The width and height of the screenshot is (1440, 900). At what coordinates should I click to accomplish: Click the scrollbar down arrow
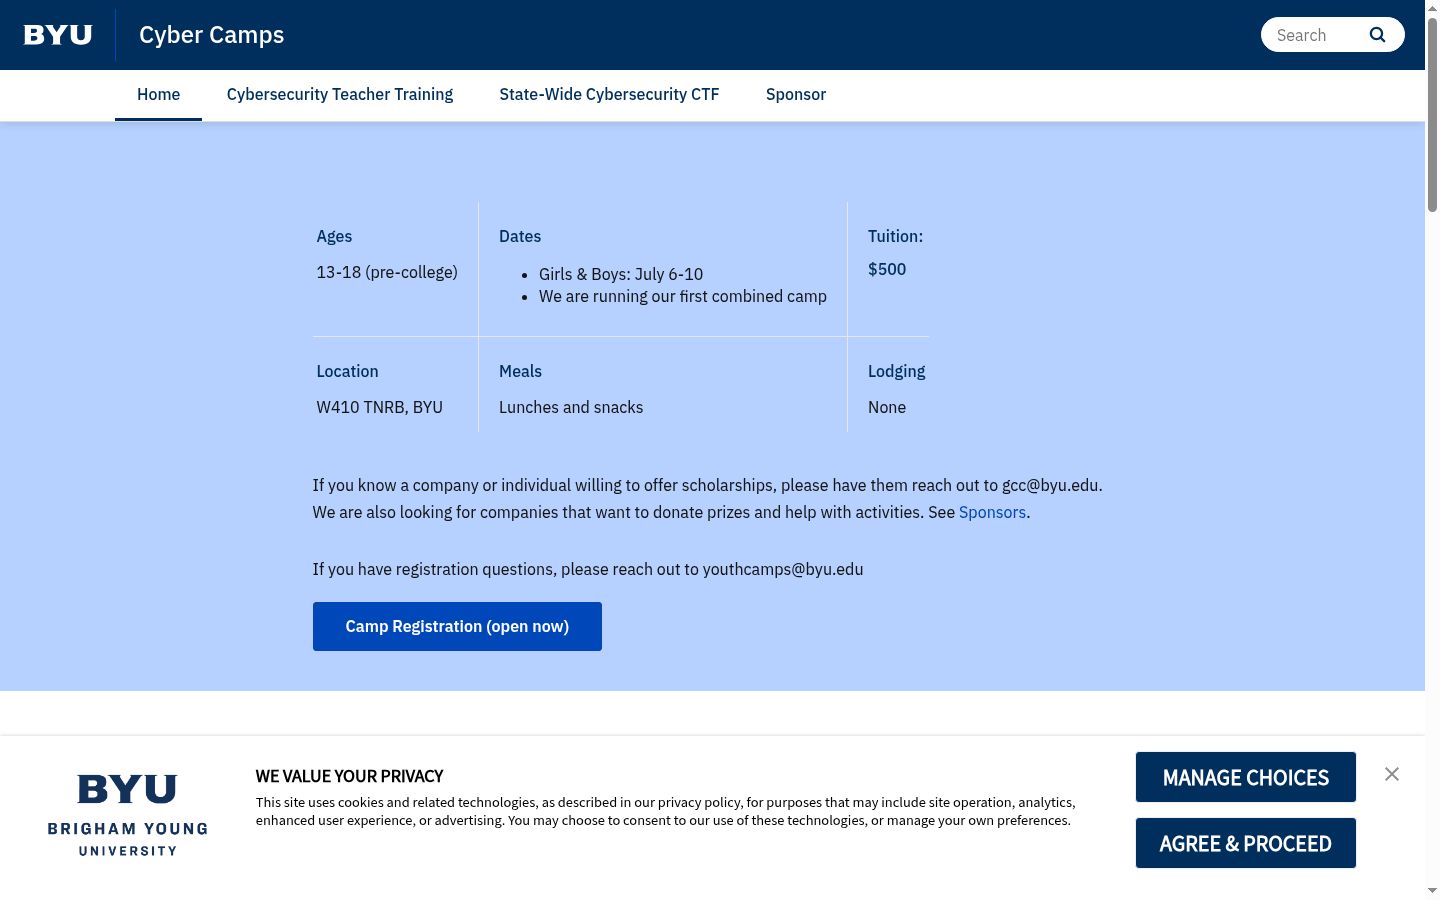click(1432, 891)
